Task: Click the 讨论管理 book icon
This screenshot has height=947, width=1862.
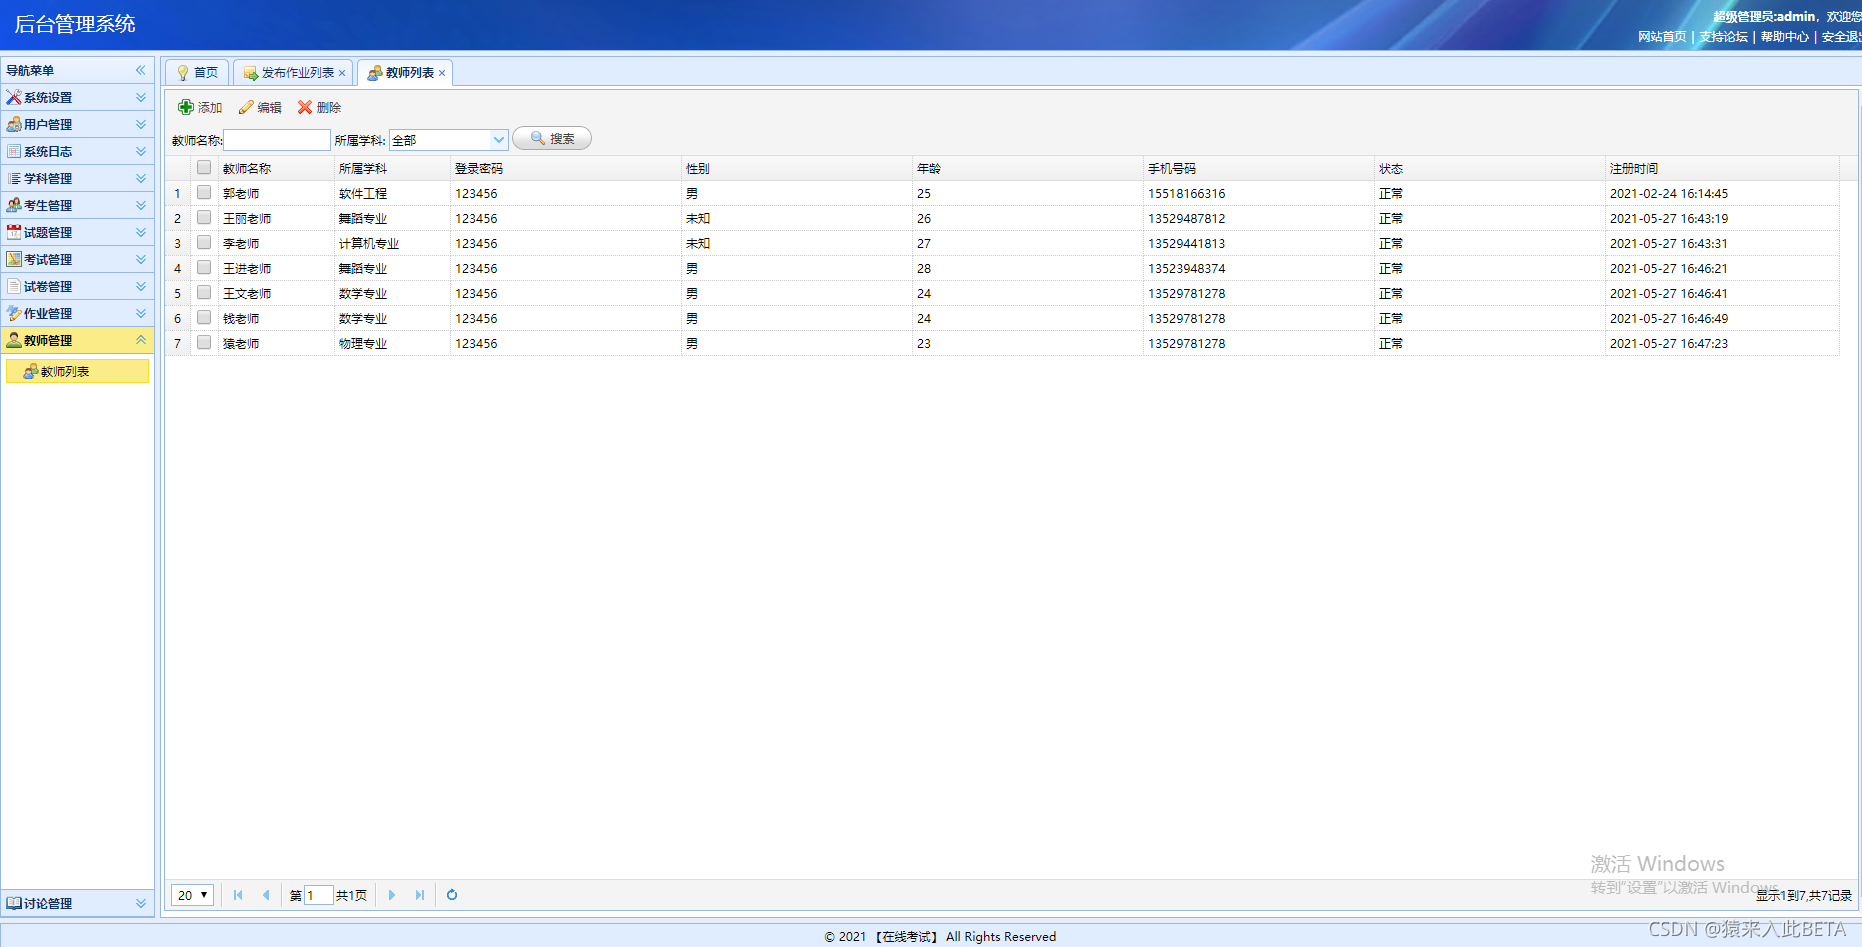Action: pyautogui.click(x=14, y=903)
